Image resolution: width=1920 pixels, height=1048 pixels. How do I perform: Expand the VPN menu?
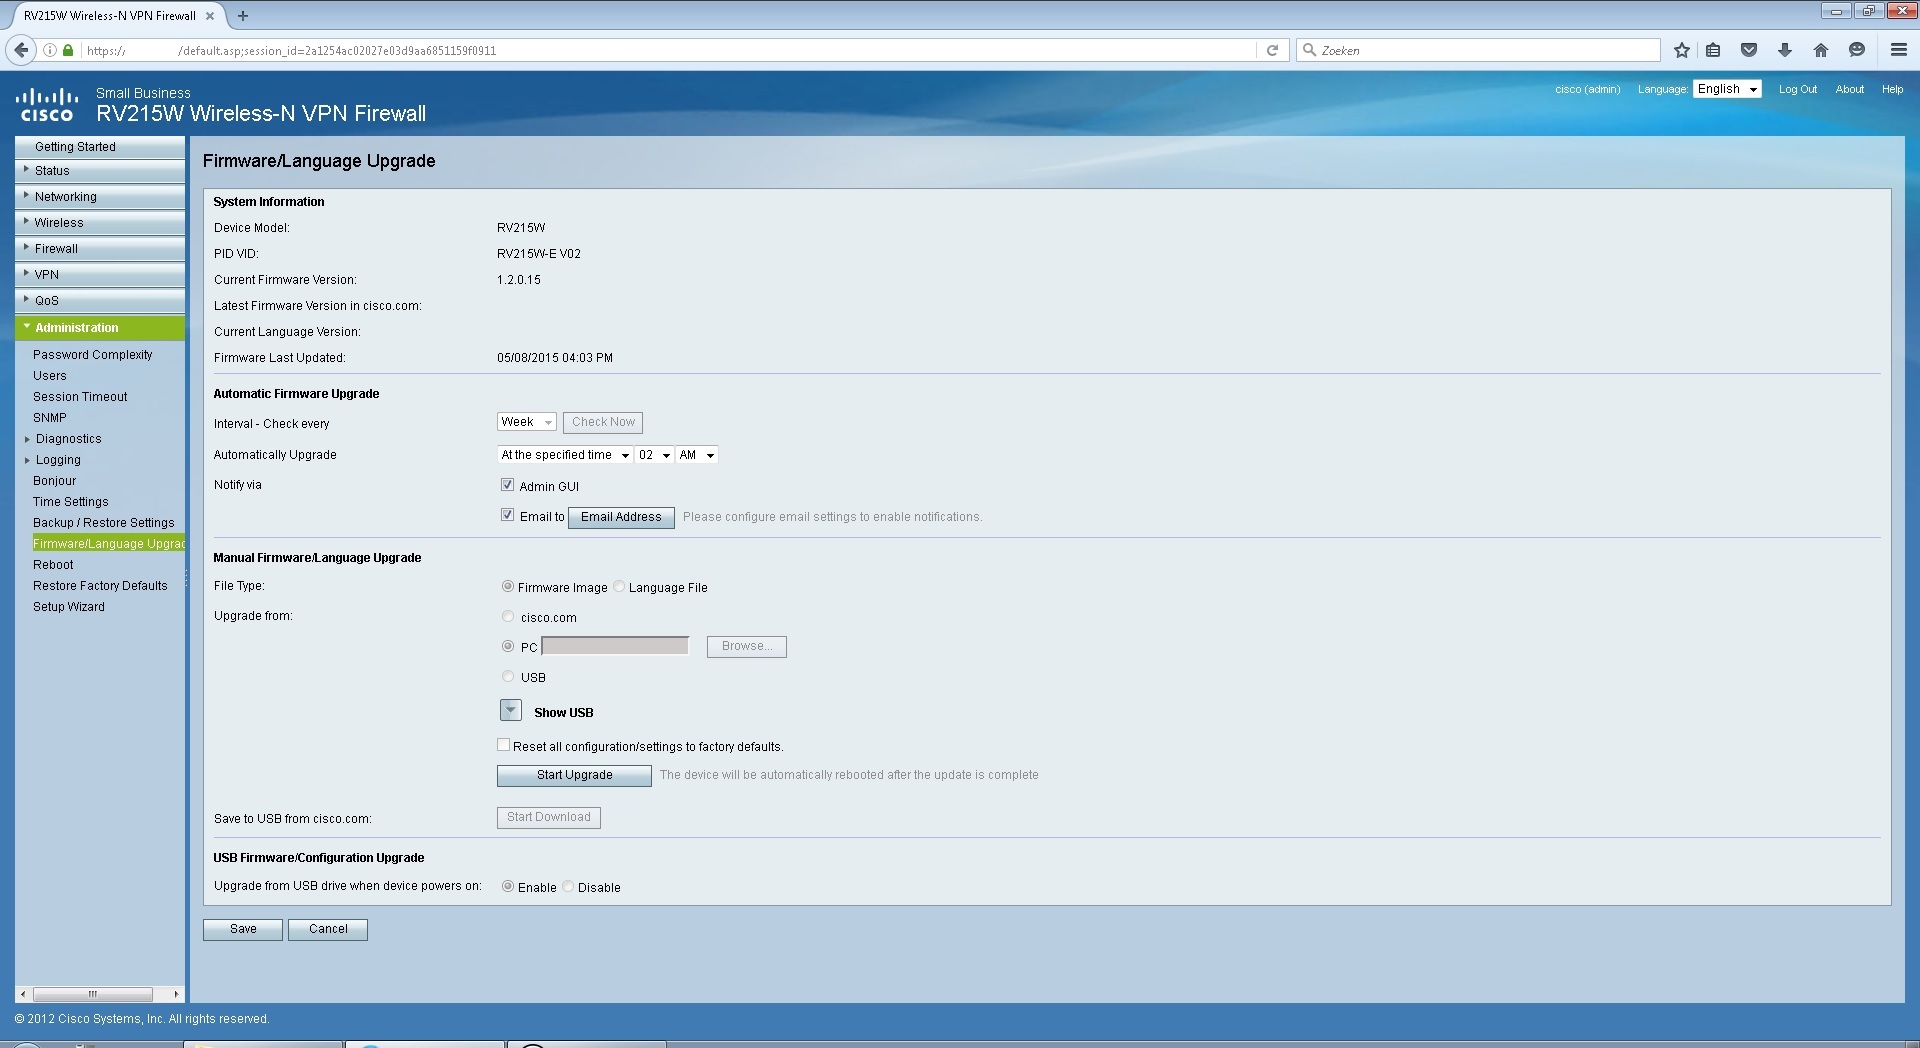coord(100,275)
